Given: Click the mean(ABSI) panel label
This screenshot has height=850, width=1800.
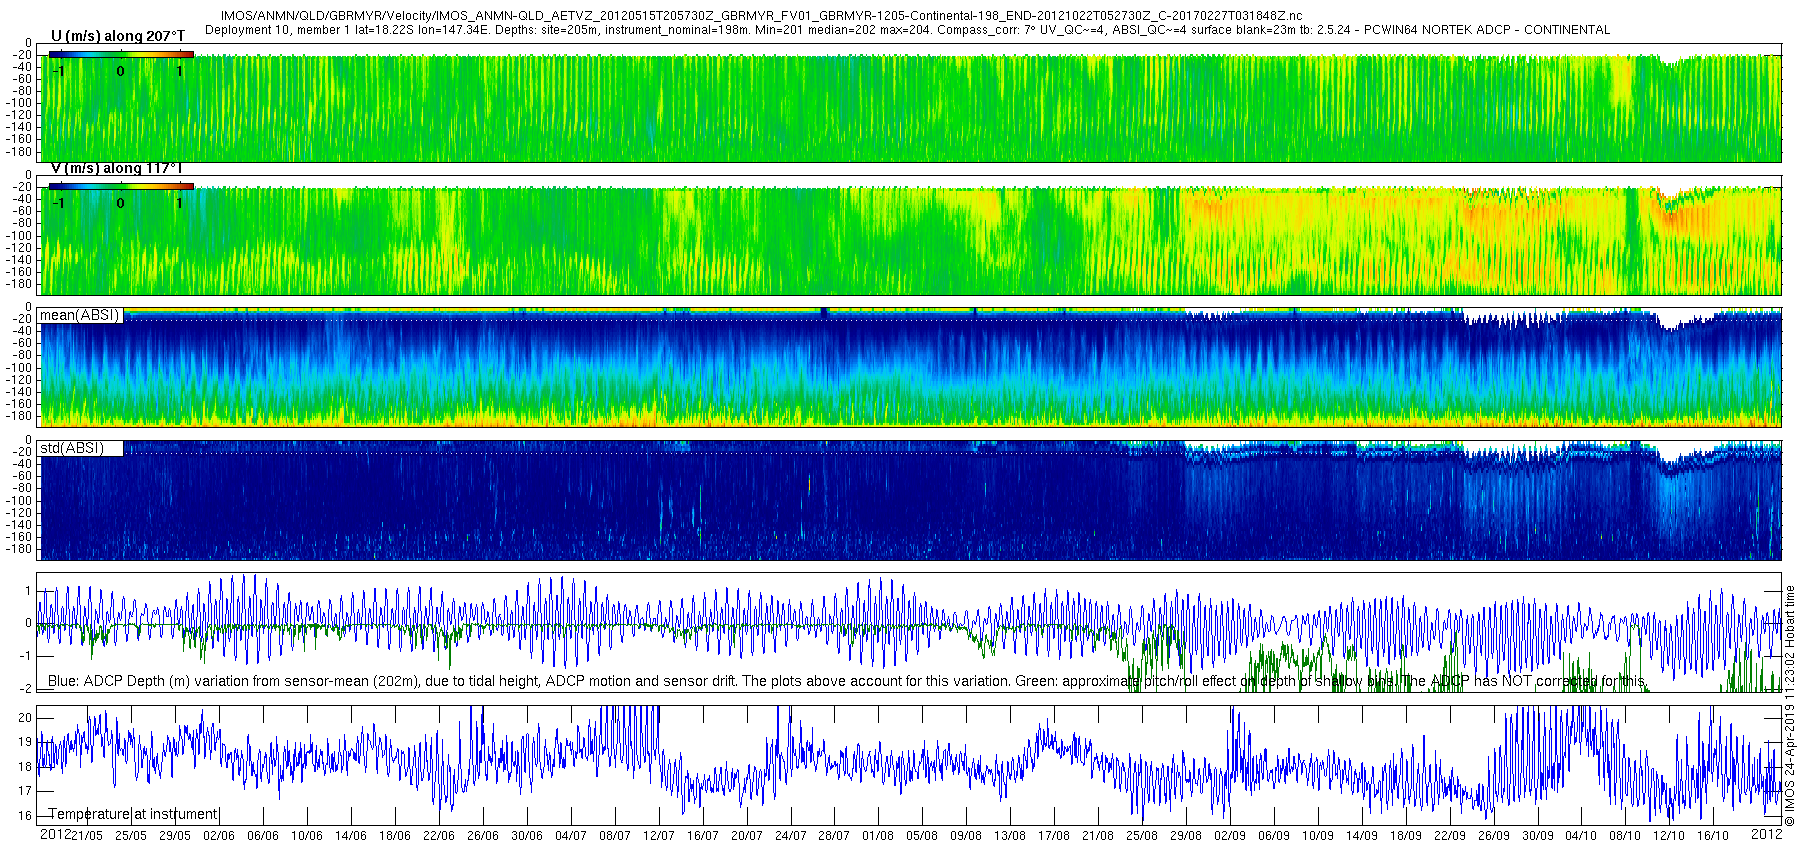Looking at the screenshot, I should click(80, 315).
